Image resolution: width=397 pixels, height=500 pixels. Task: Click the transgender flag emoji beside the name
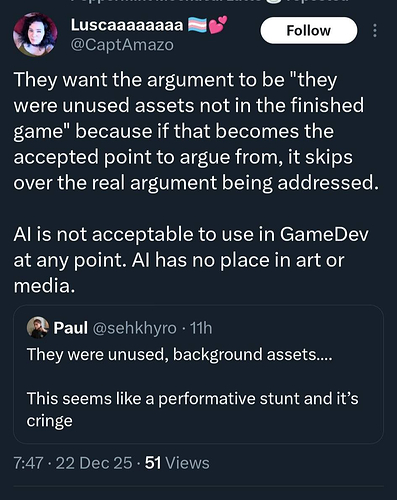198,25
